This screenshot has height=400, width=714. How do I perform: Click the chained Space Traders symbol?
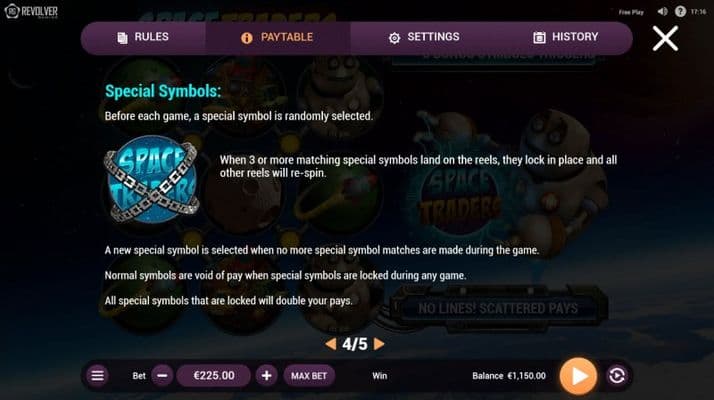tap(152, 179)
